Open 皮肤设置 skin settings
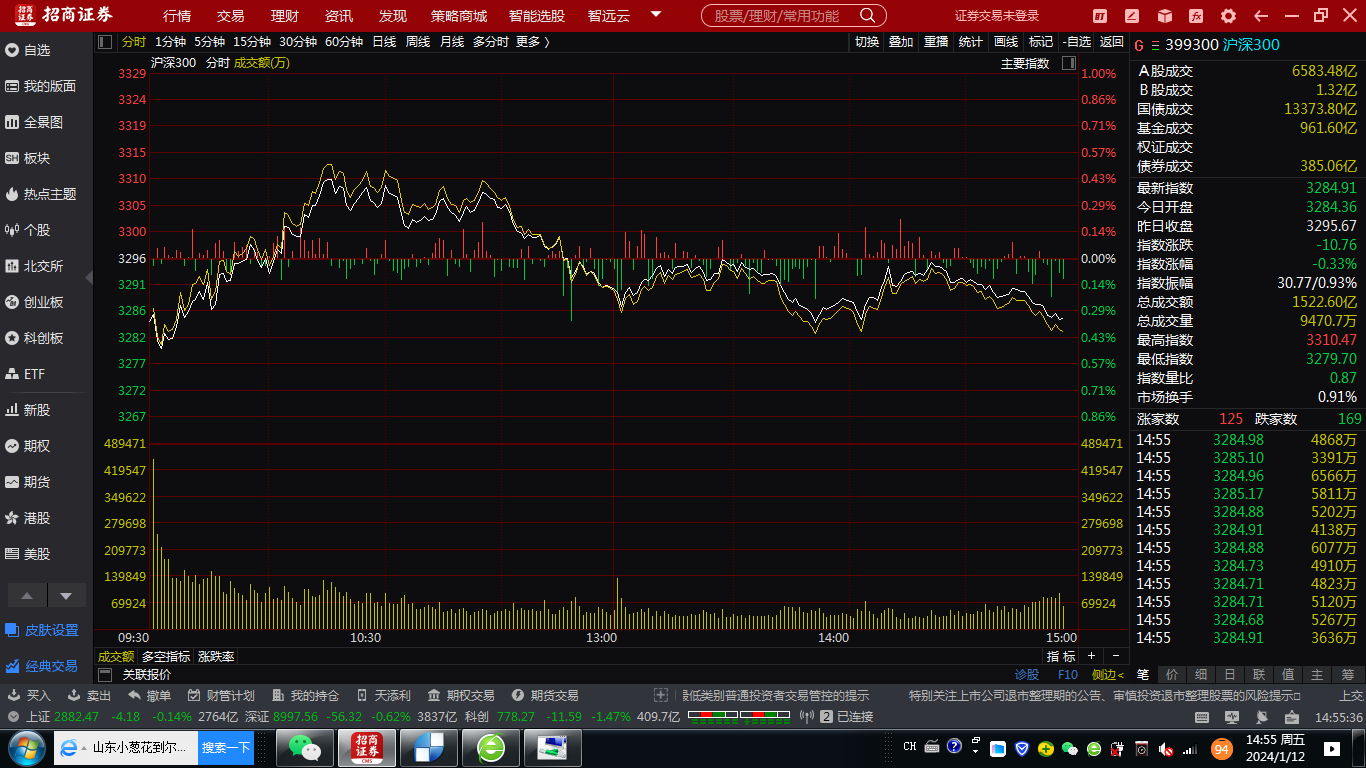 pos(42,630)
